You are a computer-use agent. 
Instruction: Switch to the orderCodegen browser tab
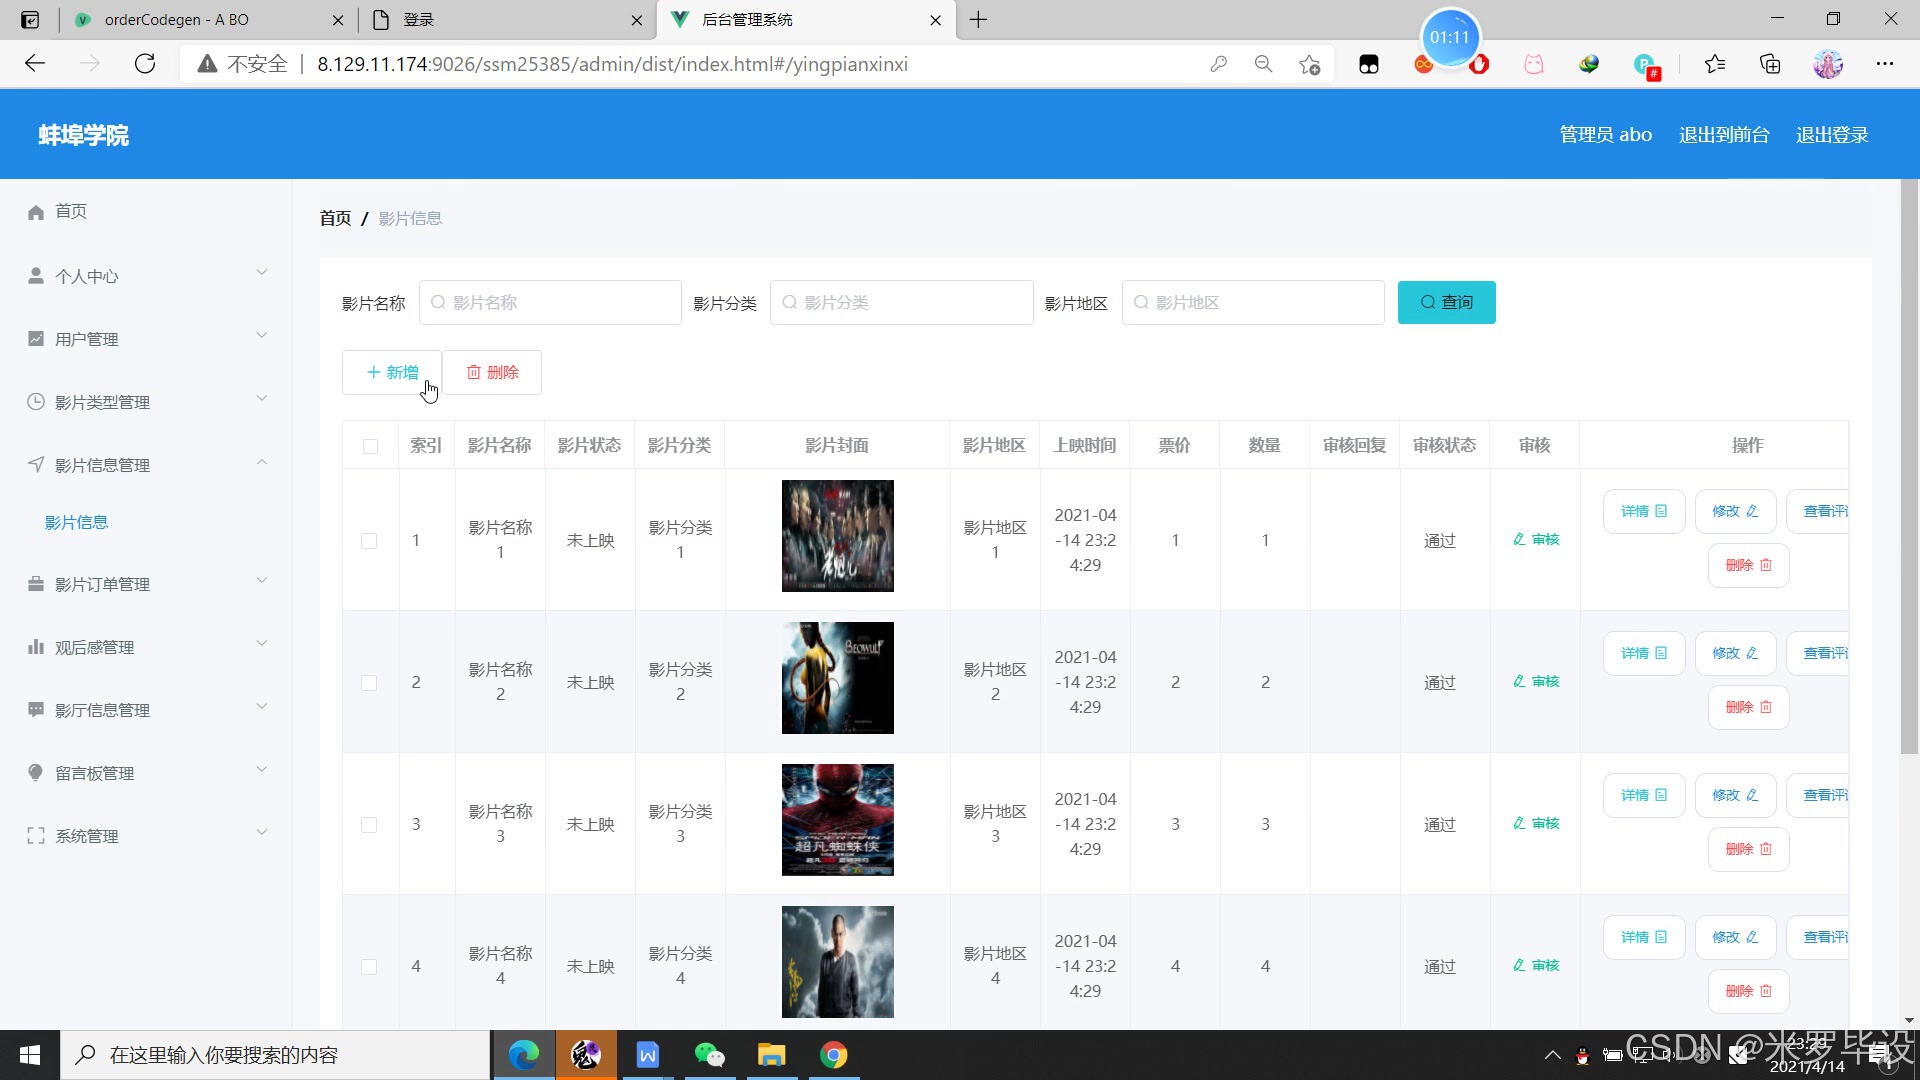pyautogui.click(x=177, y=20)
